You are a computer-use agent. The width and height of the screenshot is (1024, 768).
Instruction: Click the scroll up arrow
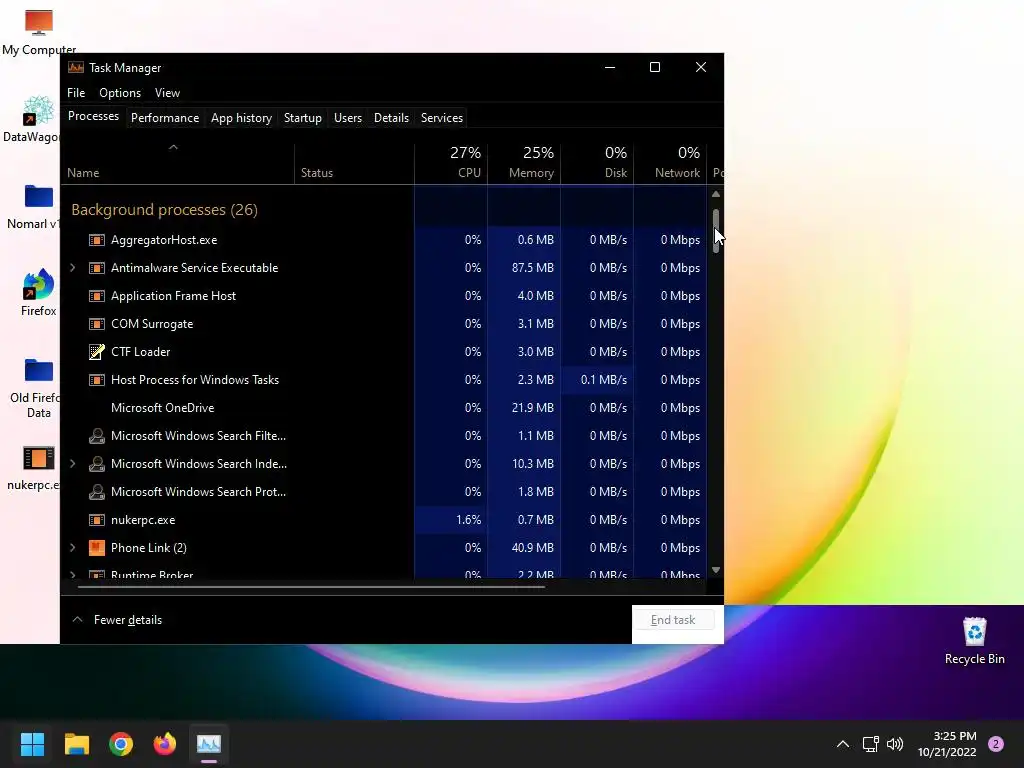(716, 194)
